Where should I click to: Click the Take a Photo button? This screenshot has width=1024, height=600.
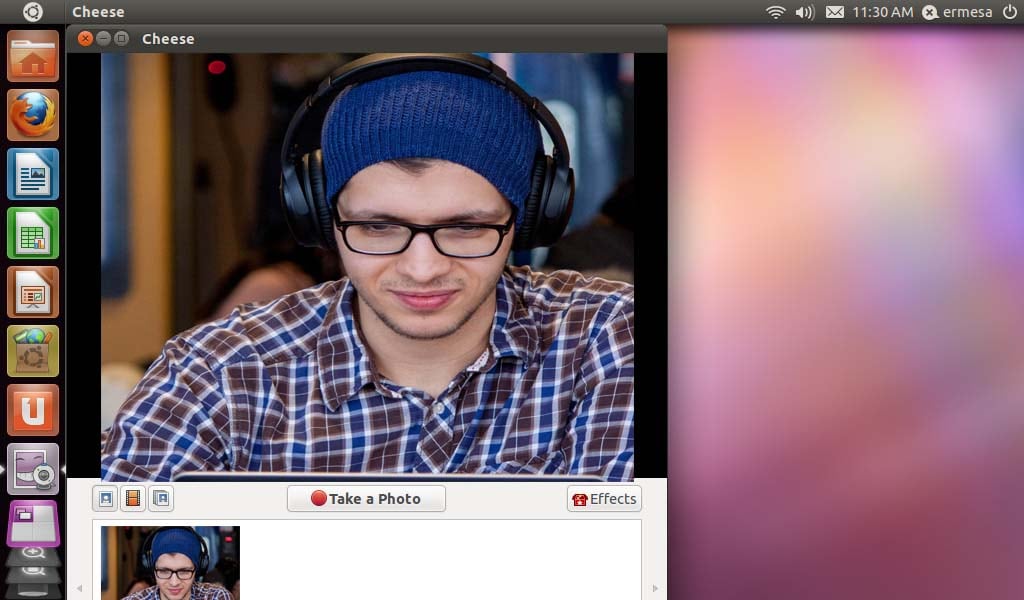pos(366,499)
